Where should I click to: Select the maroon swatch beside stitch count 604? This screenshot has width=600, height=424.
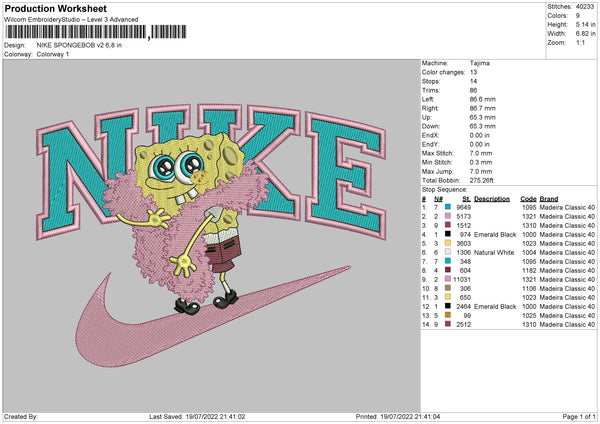point(448,270)
